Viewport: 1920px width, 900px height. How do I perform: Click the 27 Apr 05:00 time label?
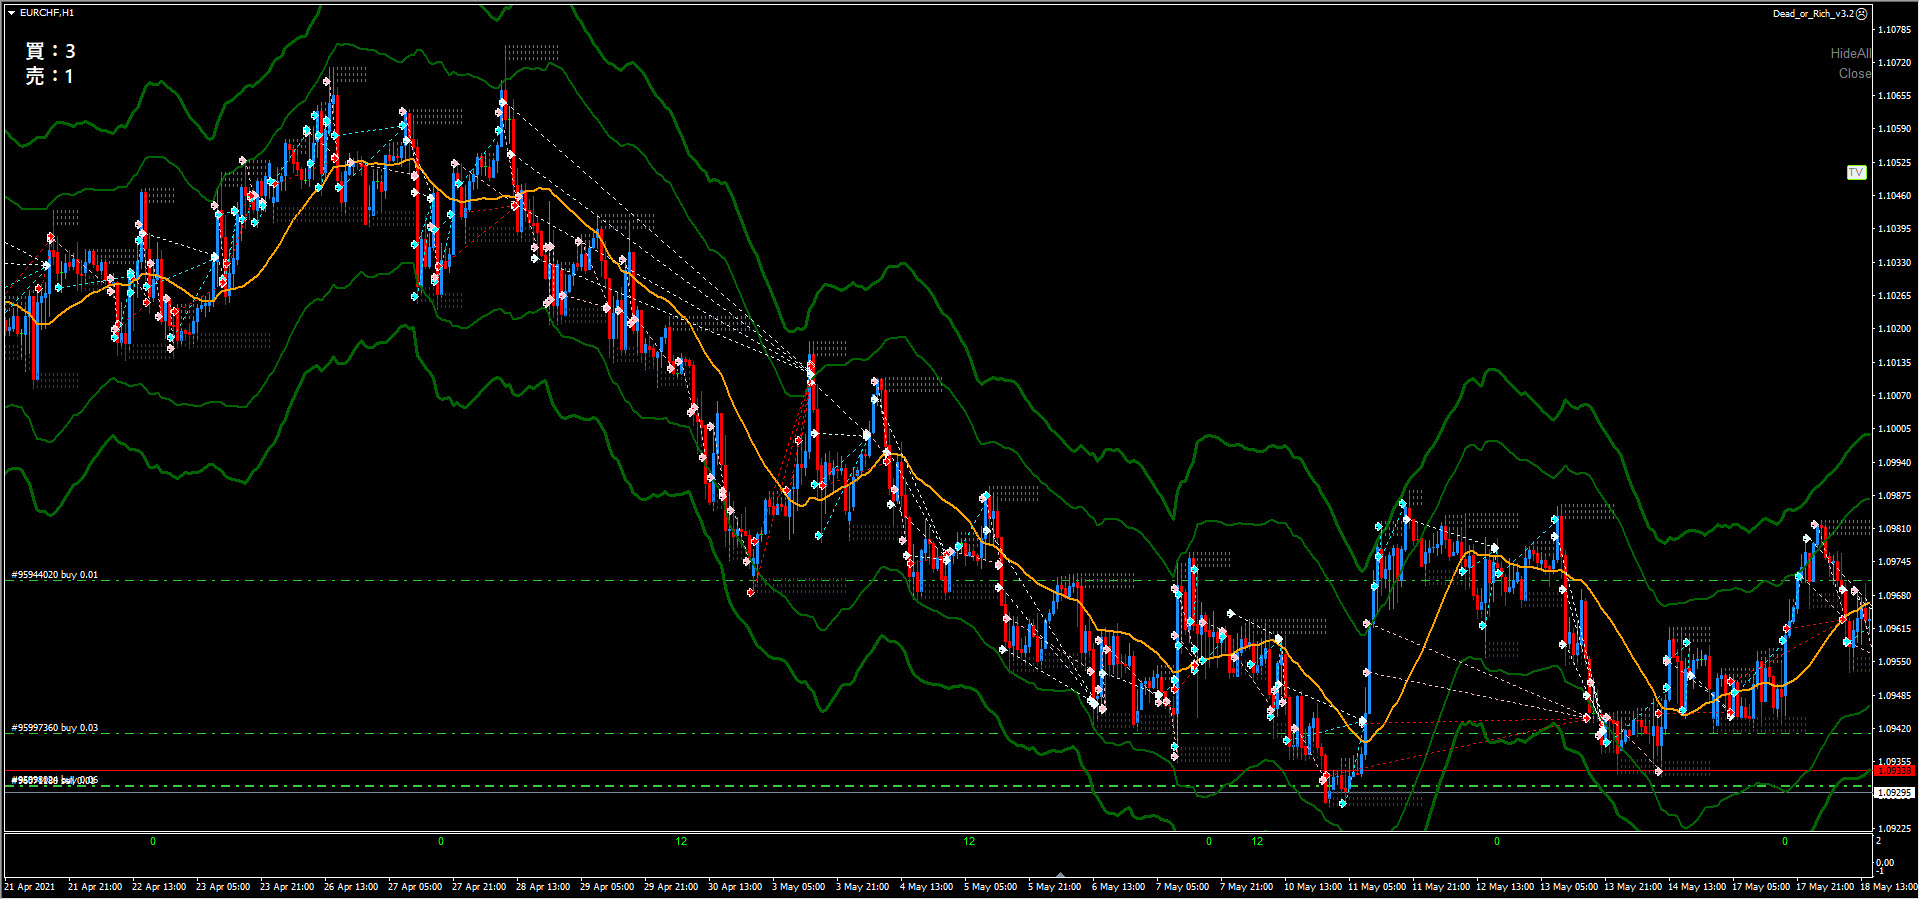(x=415, y=887)
